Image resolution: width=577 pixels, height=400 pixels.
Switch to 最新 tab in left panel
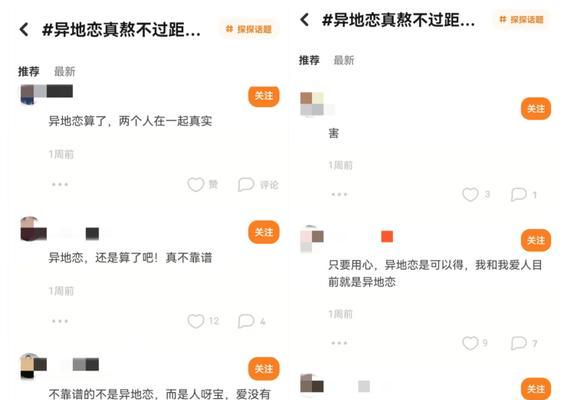[x=65, y=71]
